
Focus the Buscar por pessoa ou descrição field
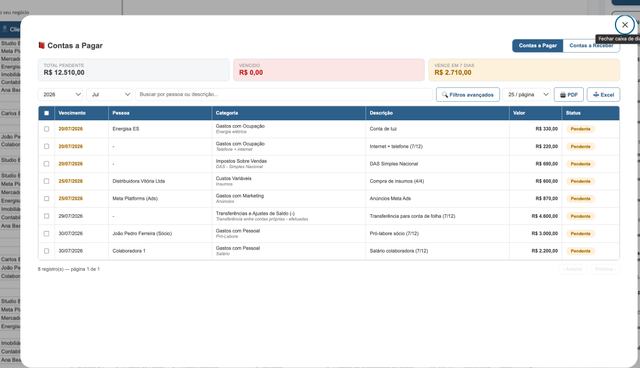pyautogui.click(x=284, y=95)
